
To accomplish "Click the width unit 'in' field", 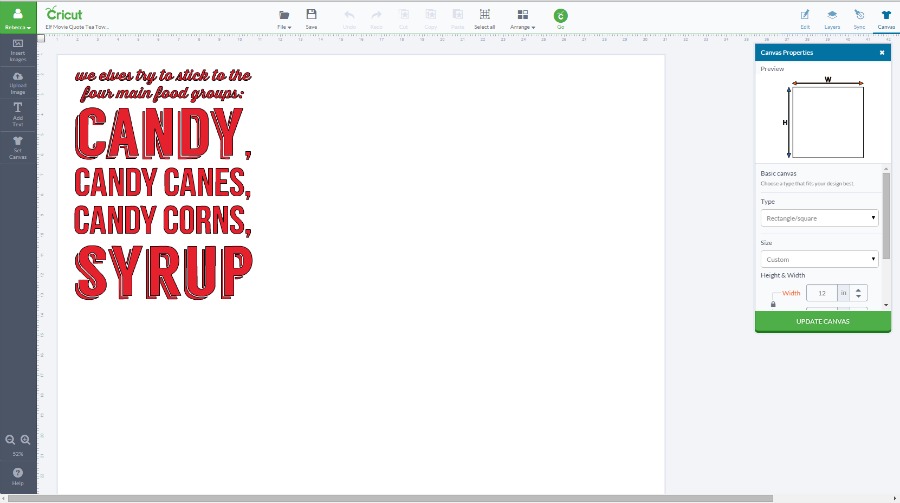I will coord(843,293).
